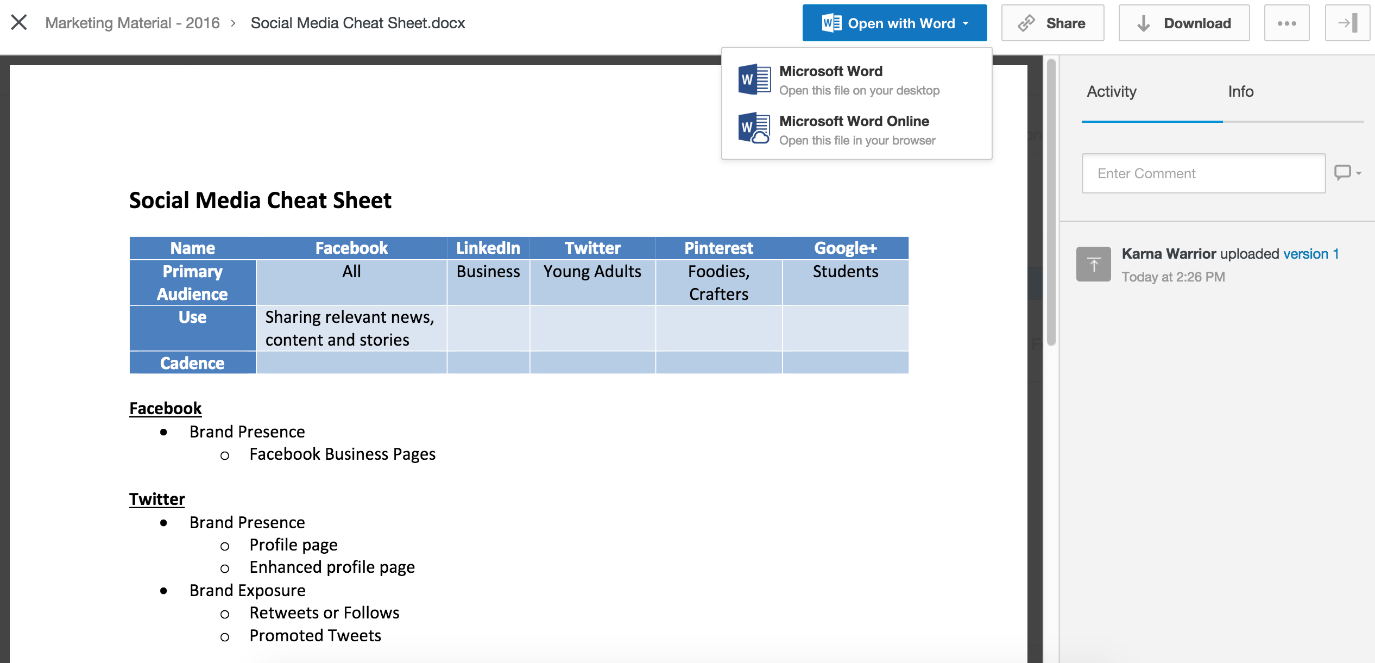Click the Share button
The height and width of the screenshot is (663, 1375).
[1052, 23]
